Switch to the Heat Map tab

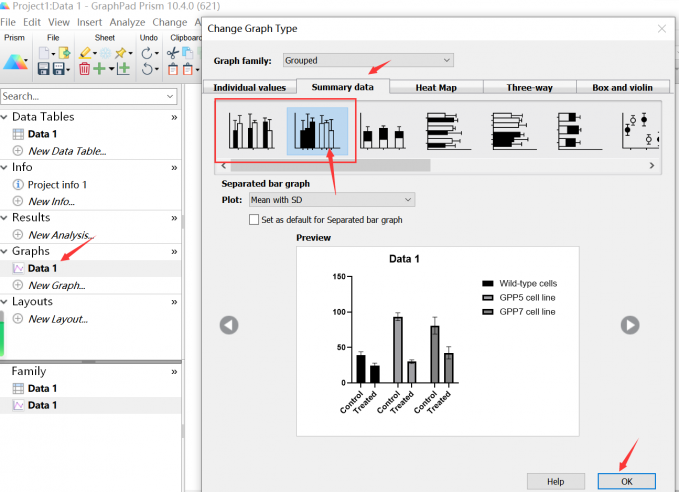point(436,87)
